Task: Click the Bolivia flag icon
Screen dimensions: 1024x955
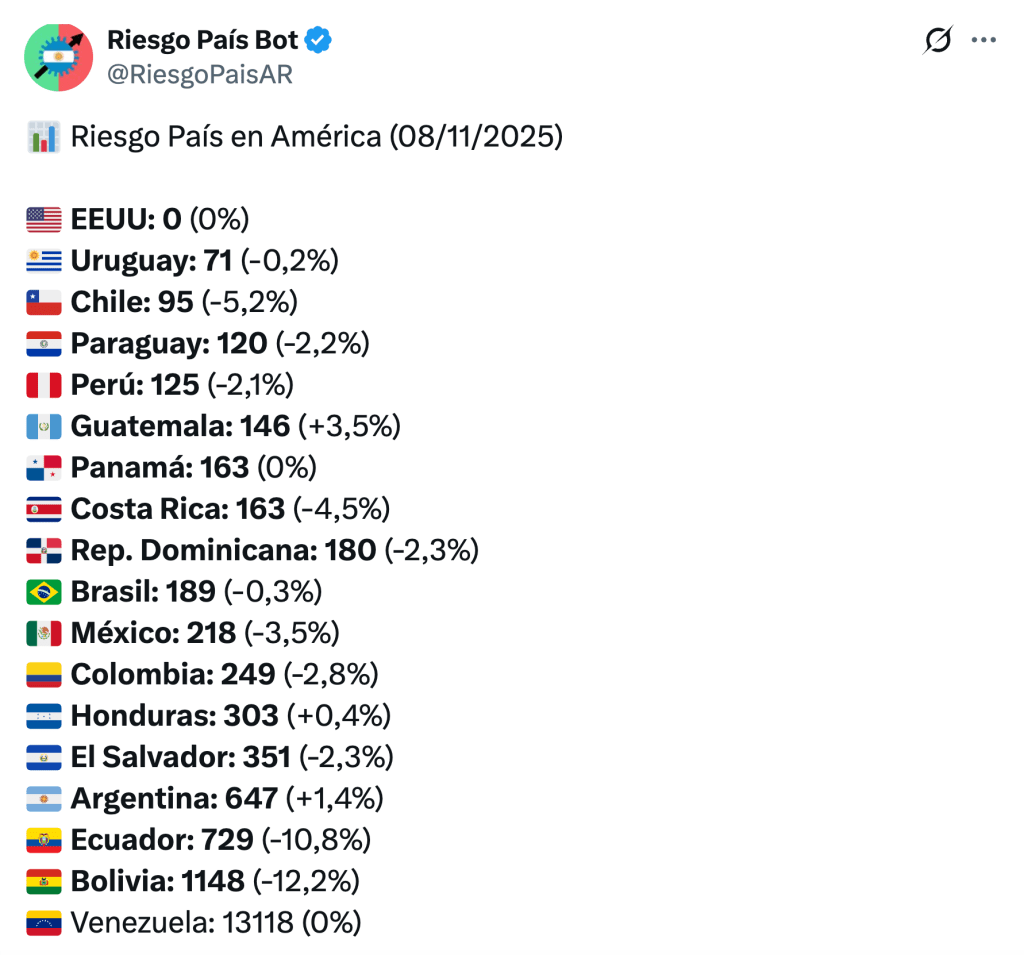Action: point(43,881)
